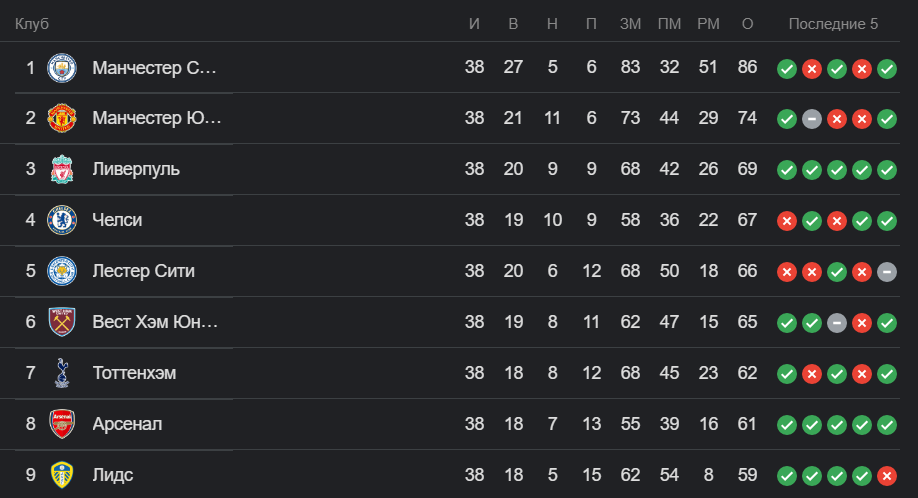Click the Арсенал team name

click(127, 424)
